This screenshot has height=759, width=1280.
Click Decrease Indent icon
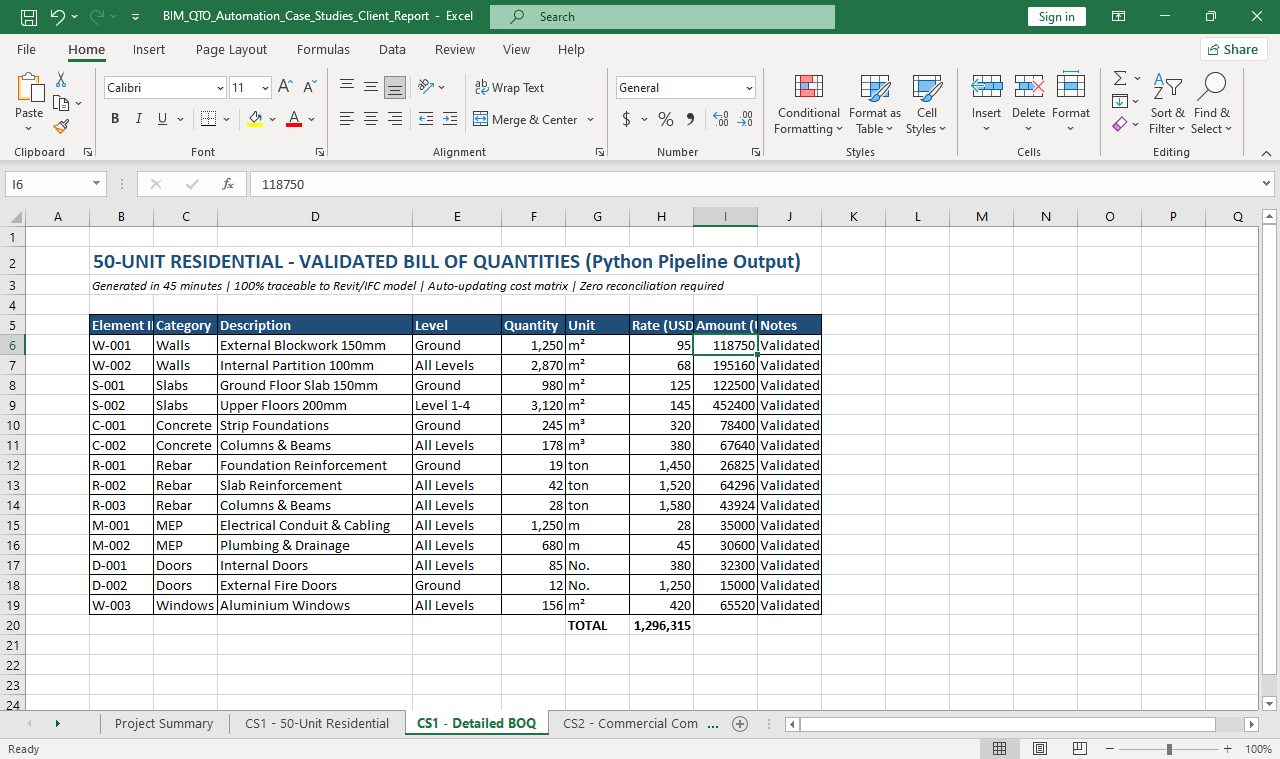tap(426, 119)
